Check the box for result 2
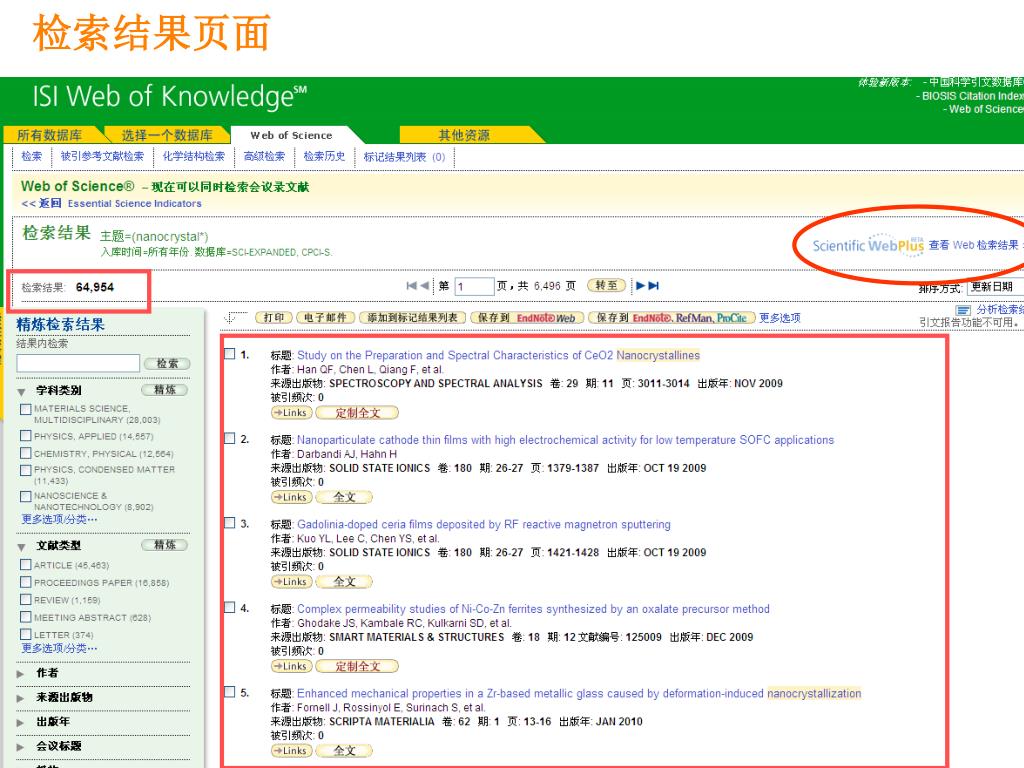The height and width of the screenshot is (768, 1024). pos(230,438)
